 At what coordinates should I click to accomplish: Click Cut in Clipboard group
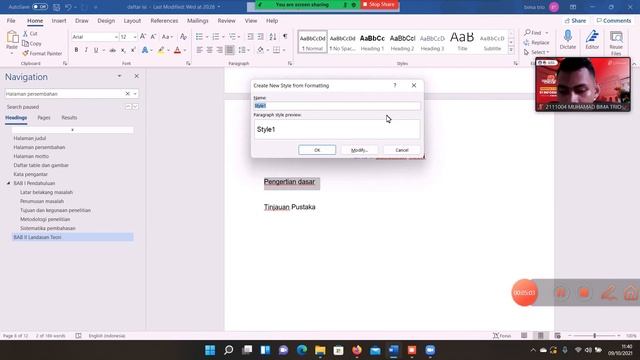(x=30, y=33)
